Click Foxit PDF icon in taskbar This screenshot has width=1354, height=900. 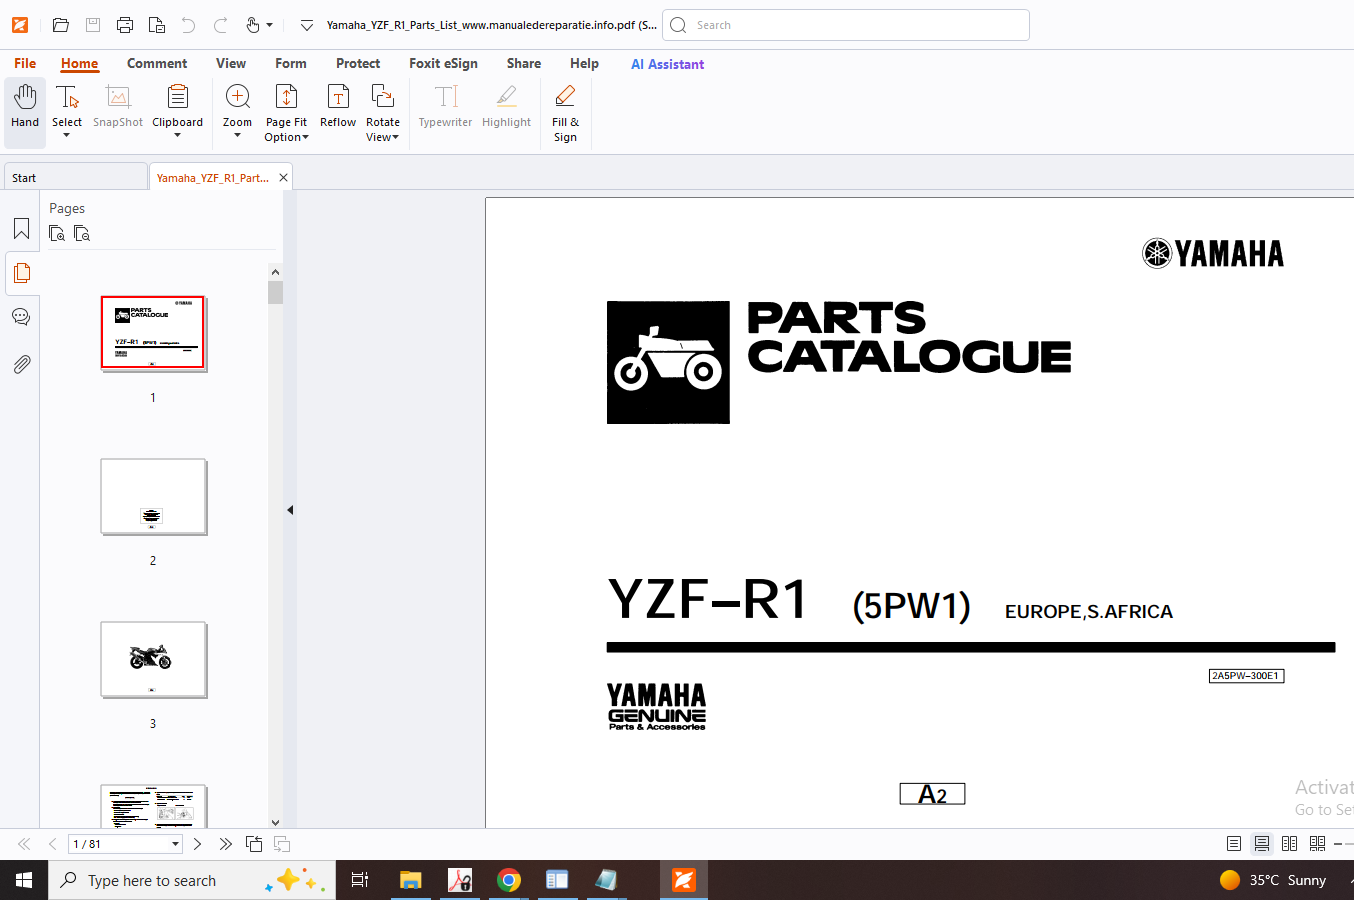point(684,880)
